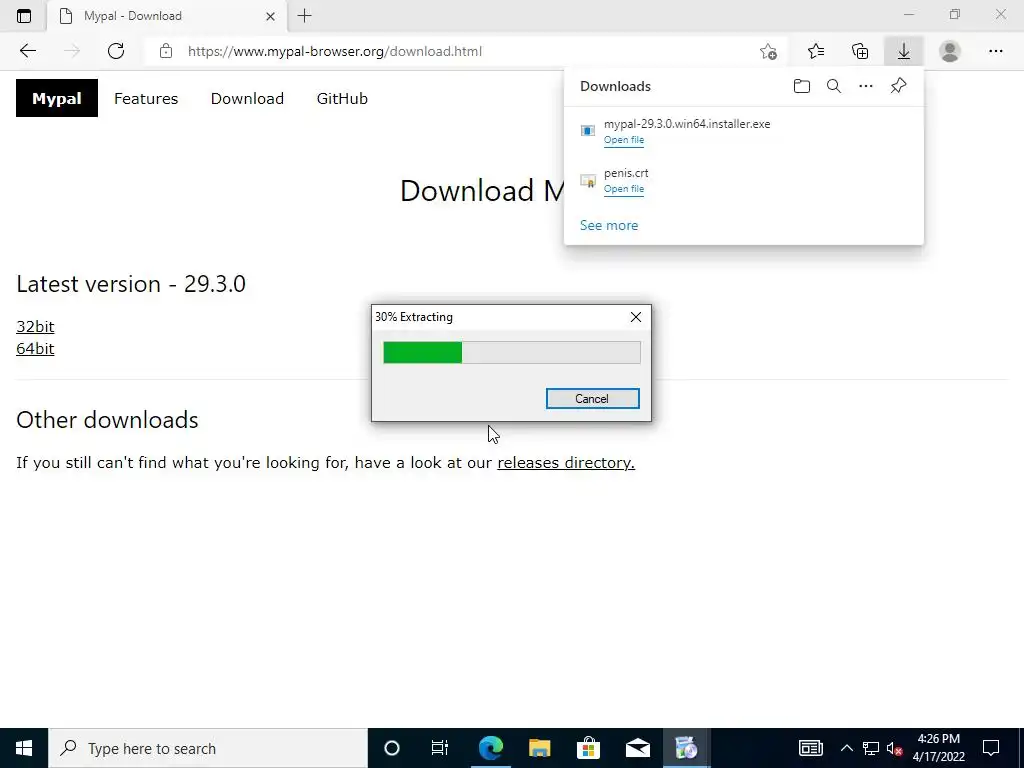
Task: Go to Mypal home logo
Action: (x=57, y=98)
